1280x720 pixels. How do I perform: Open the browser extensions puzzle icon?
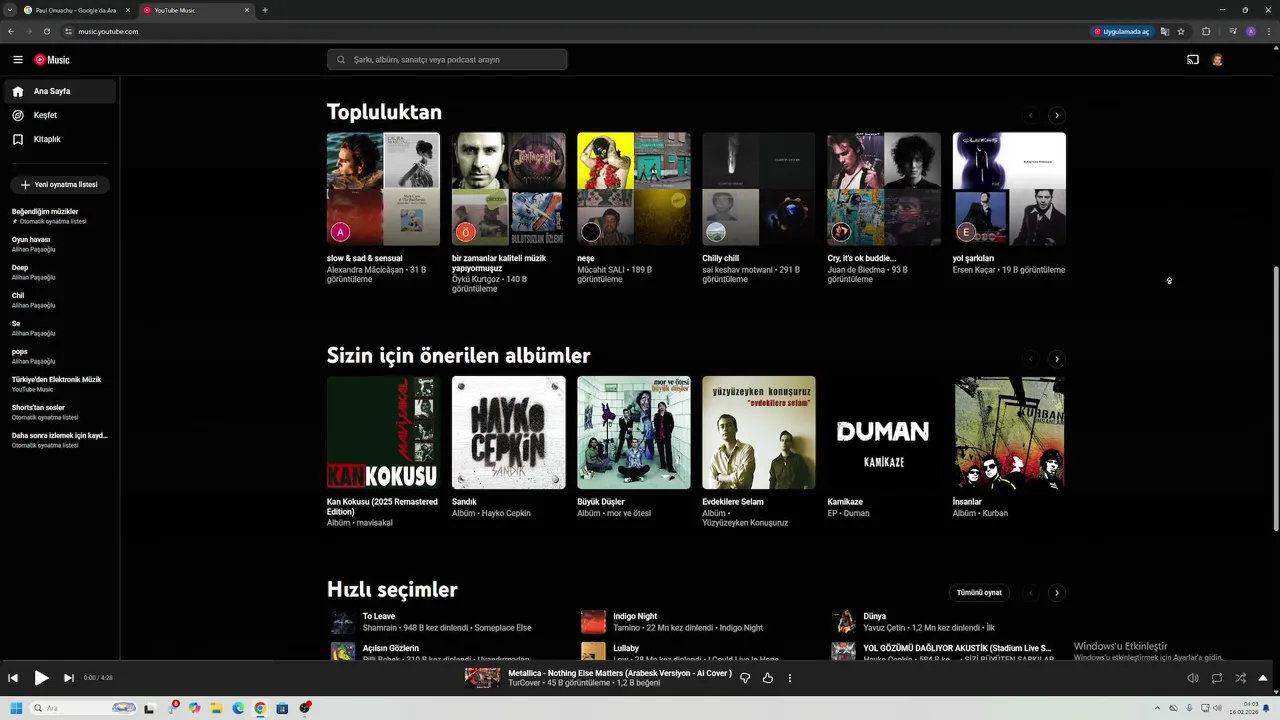[x=1206, y=31]
